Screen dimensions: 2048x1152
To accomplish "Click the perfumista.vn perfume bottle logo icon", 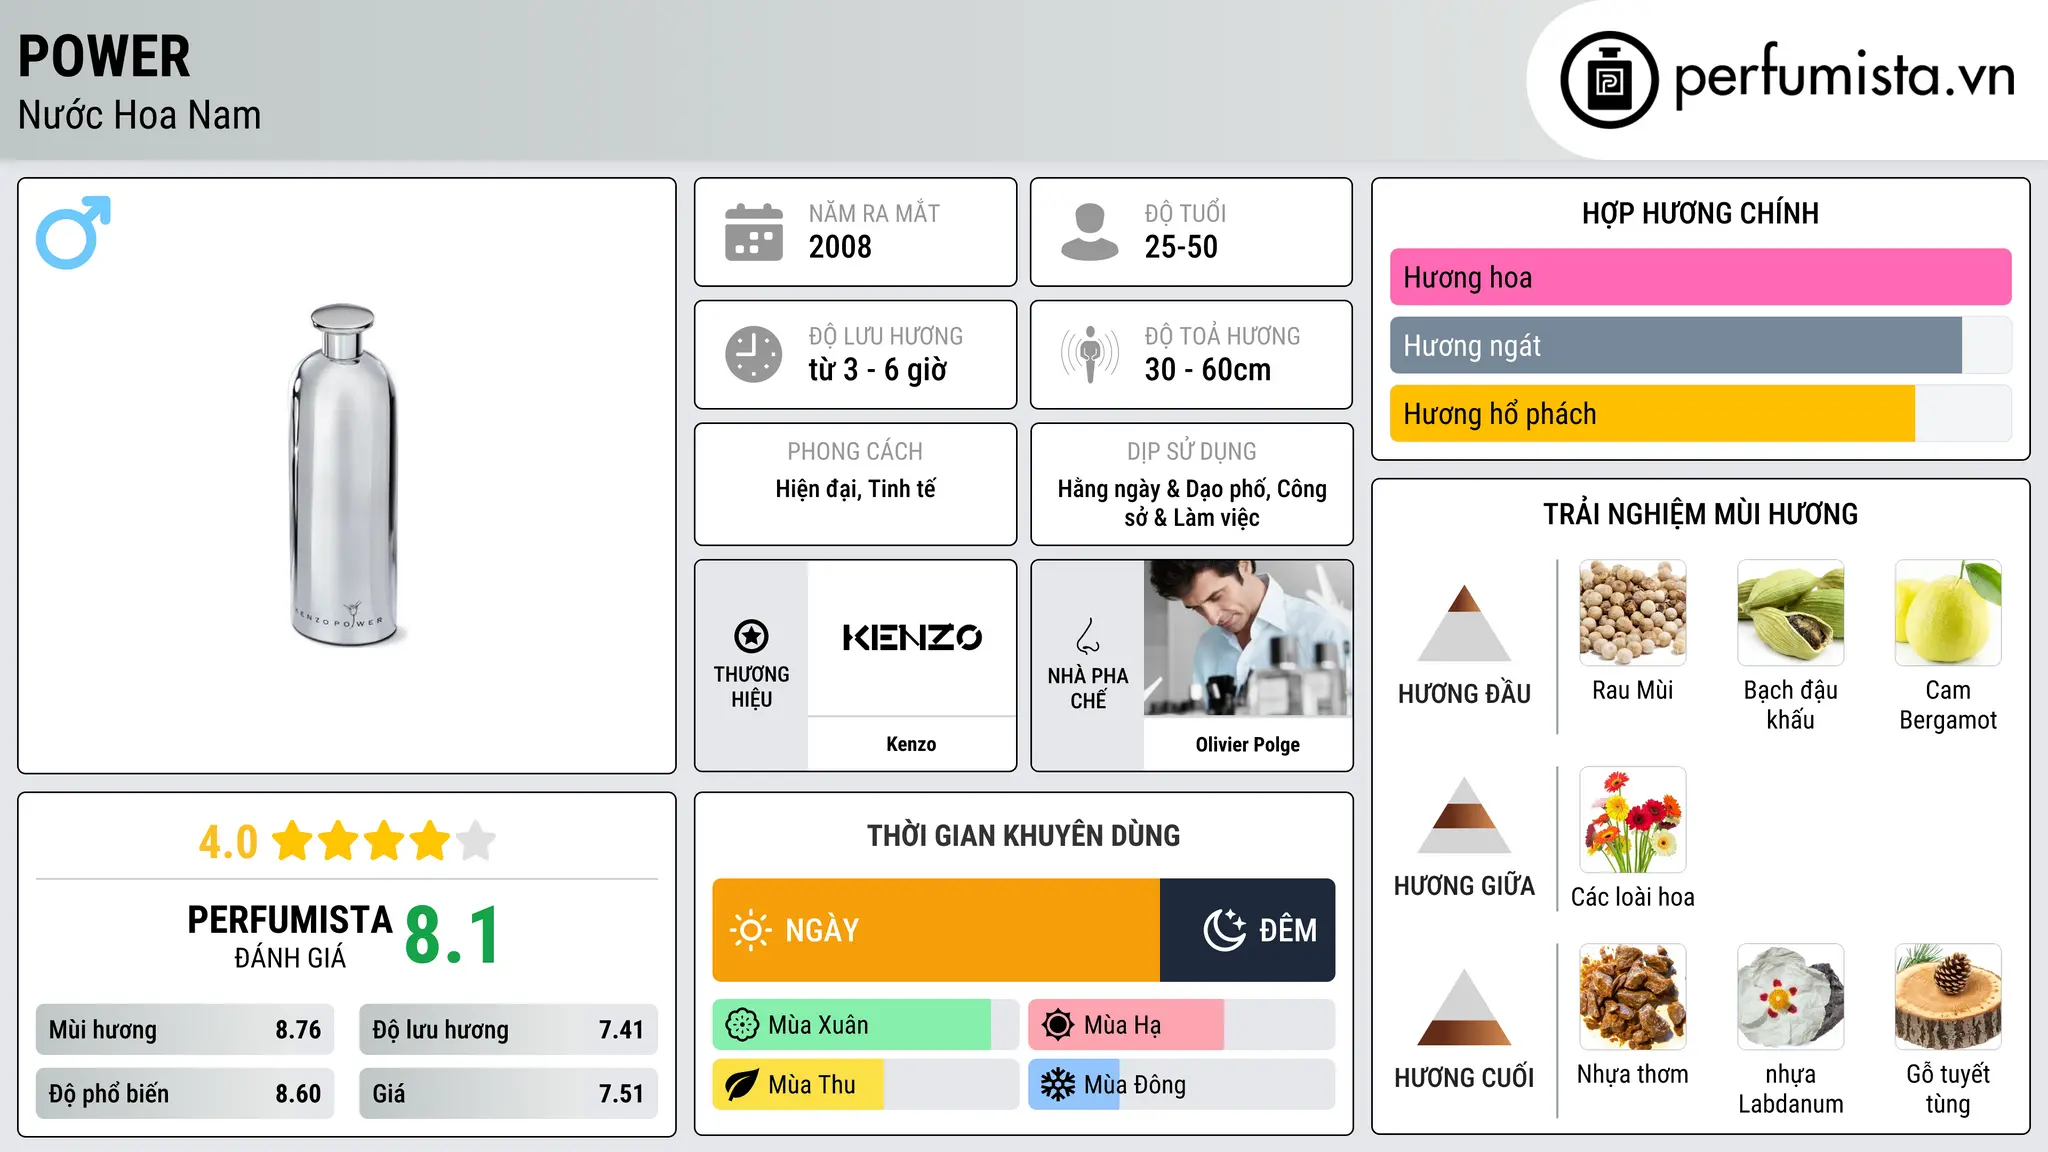I will 1609,80.
